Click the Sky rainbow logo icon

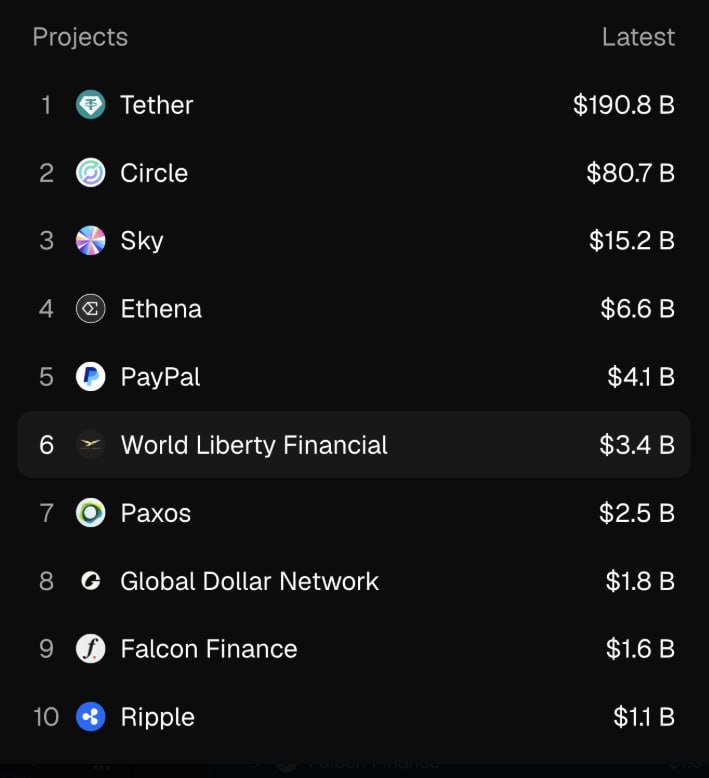pyautogui.click(x=91, y=241)
